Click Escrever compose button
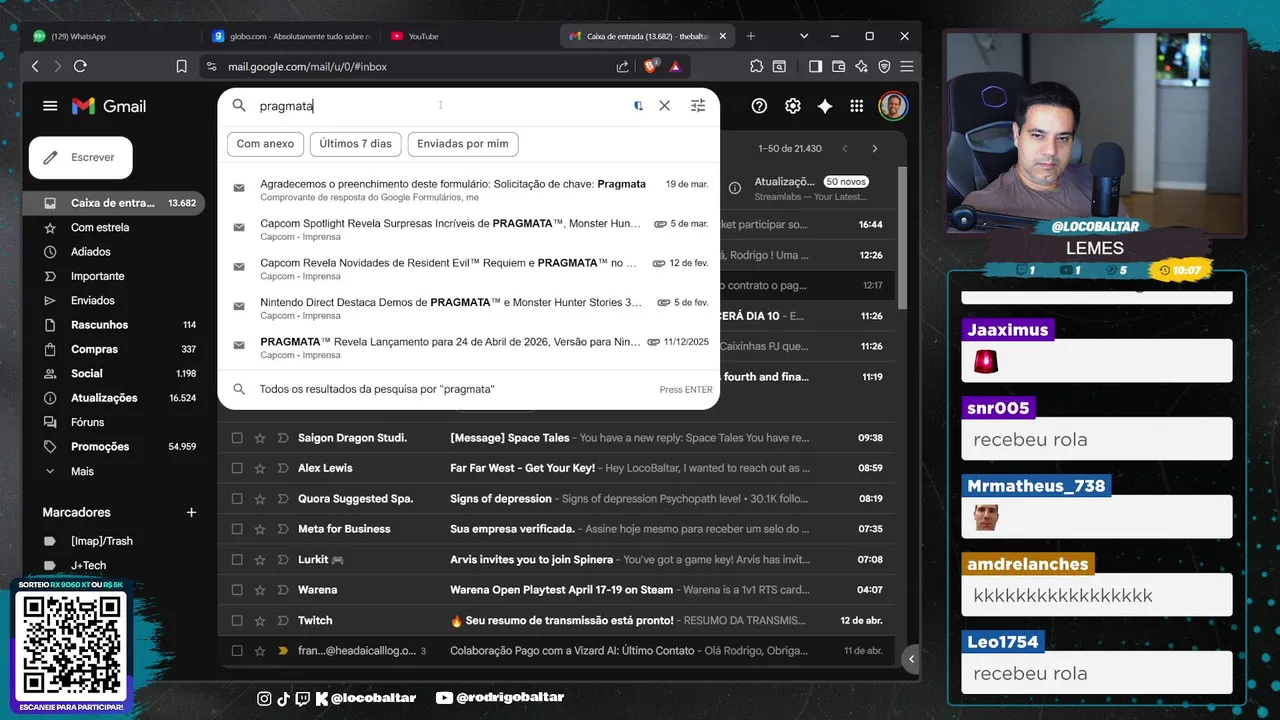This screenshot has width=1280, height=720. tap(80, 157)
